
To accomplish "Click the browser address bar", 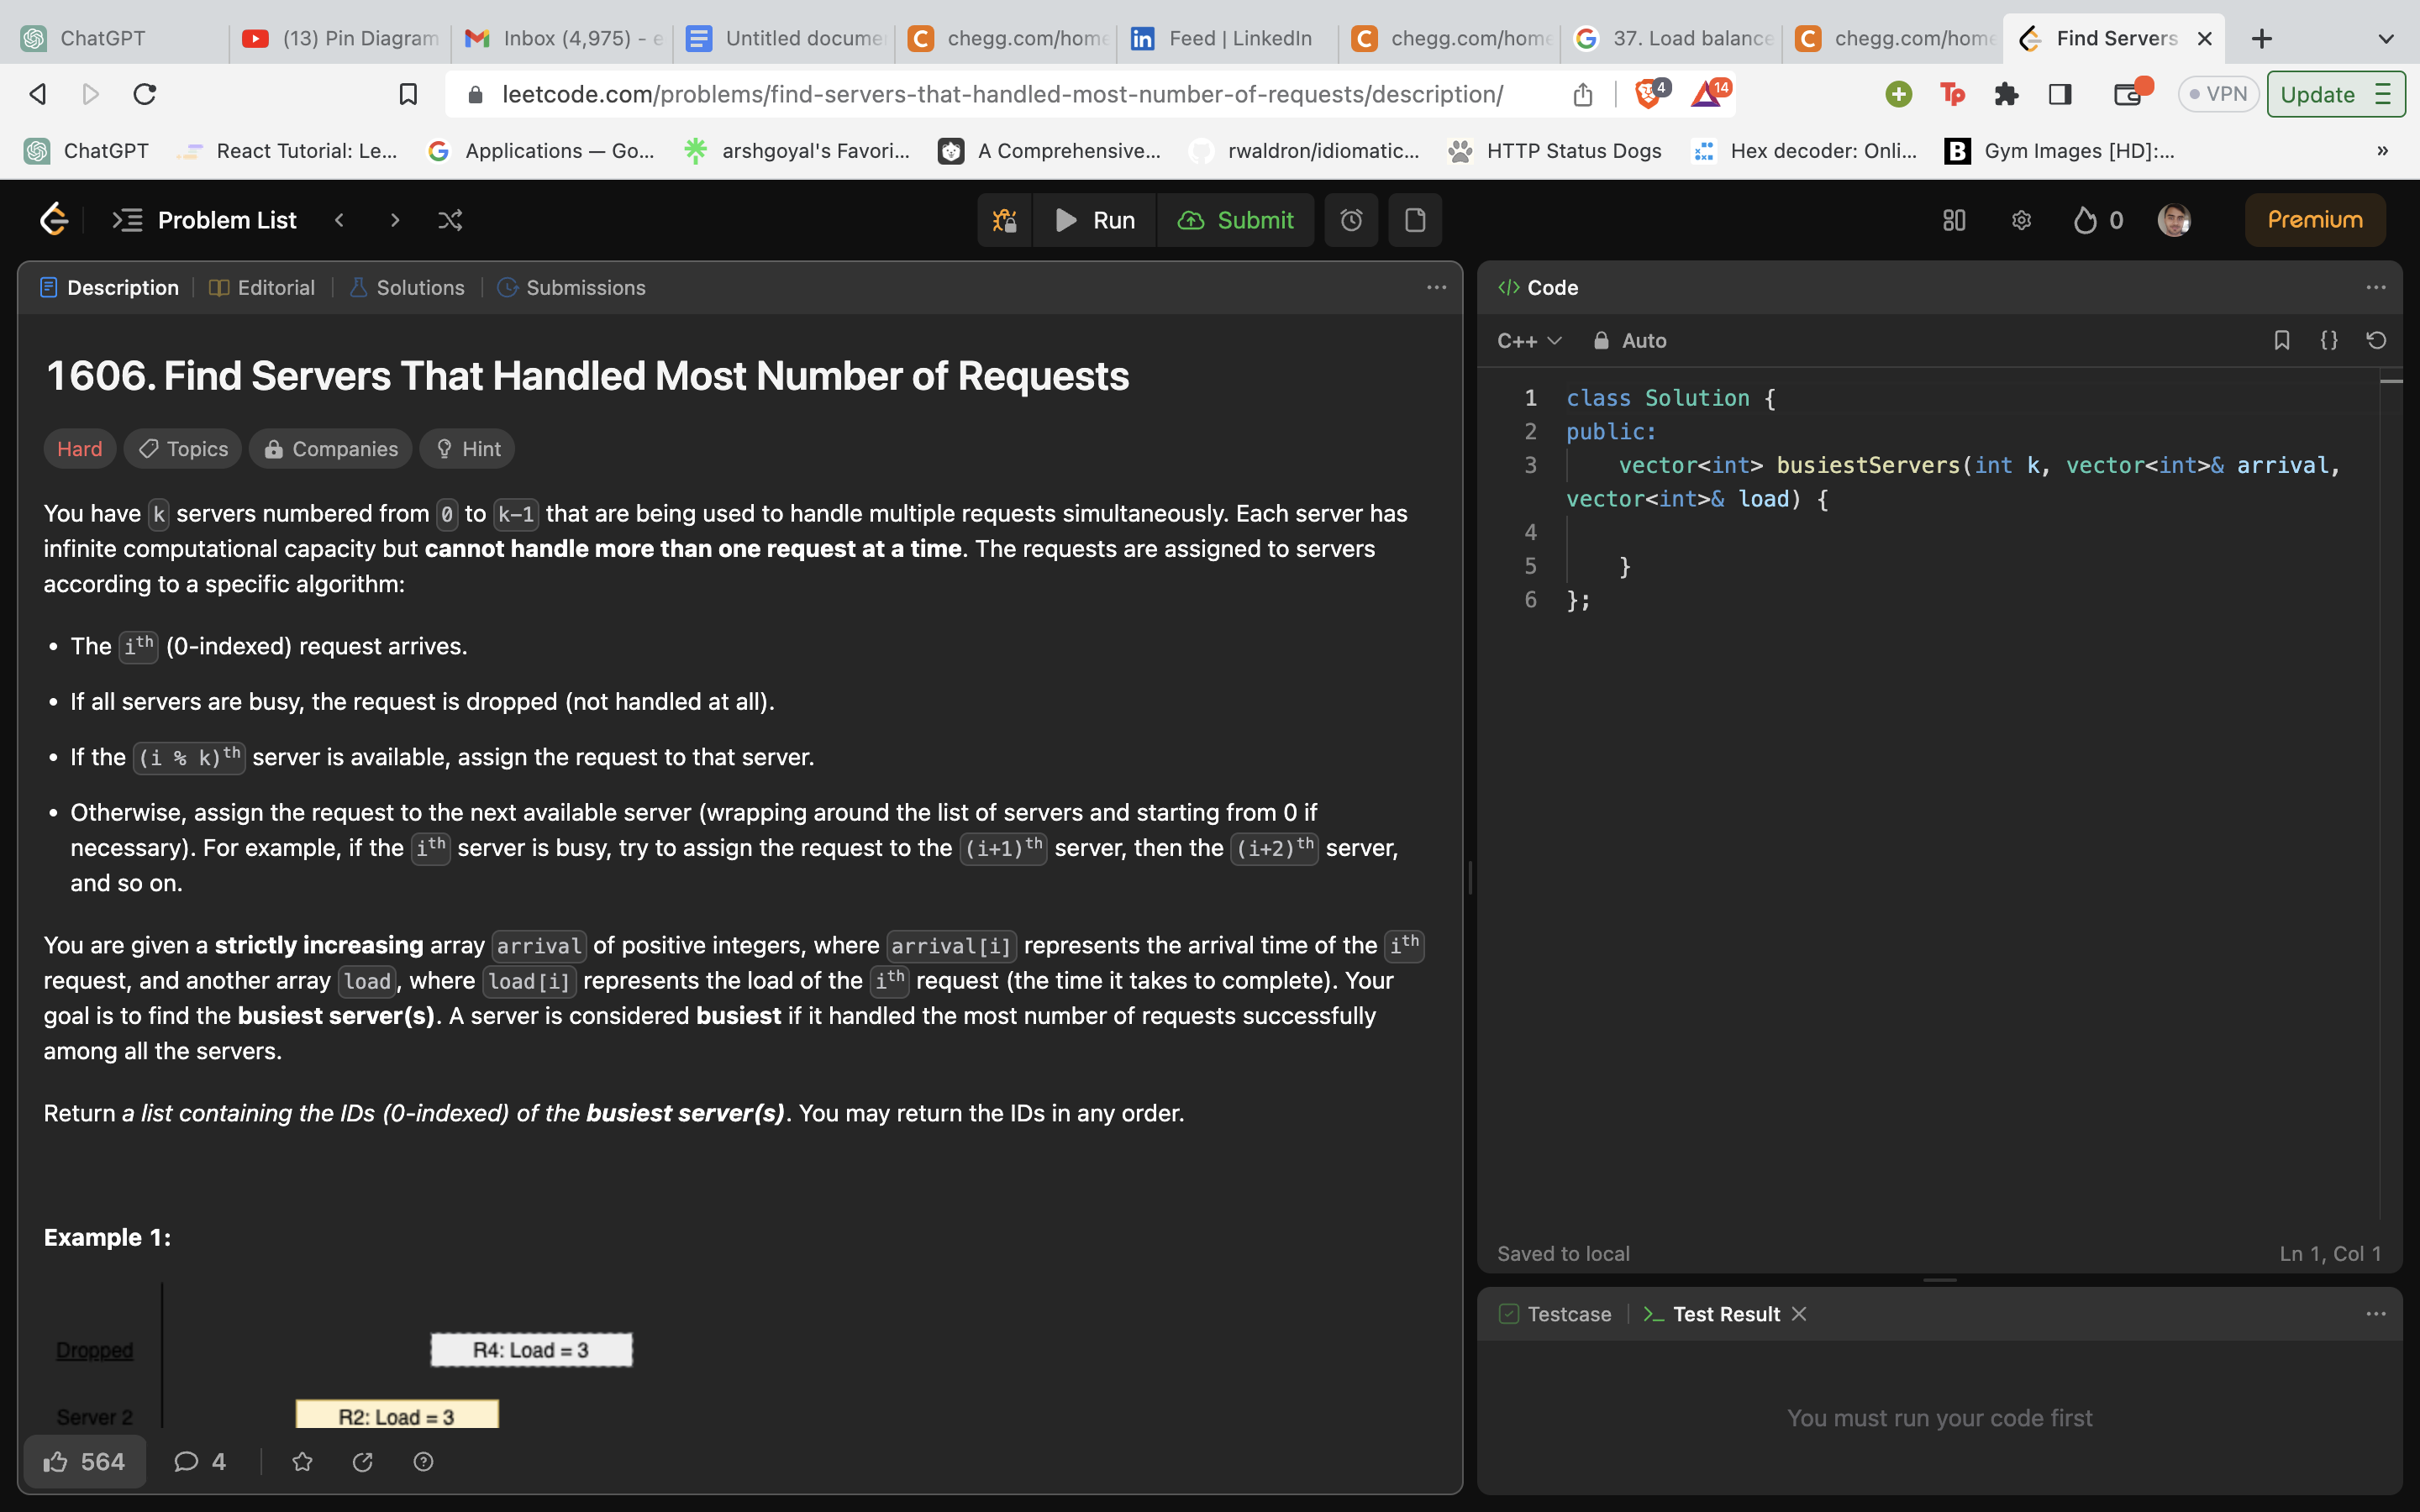I will tap(1000, 94).
